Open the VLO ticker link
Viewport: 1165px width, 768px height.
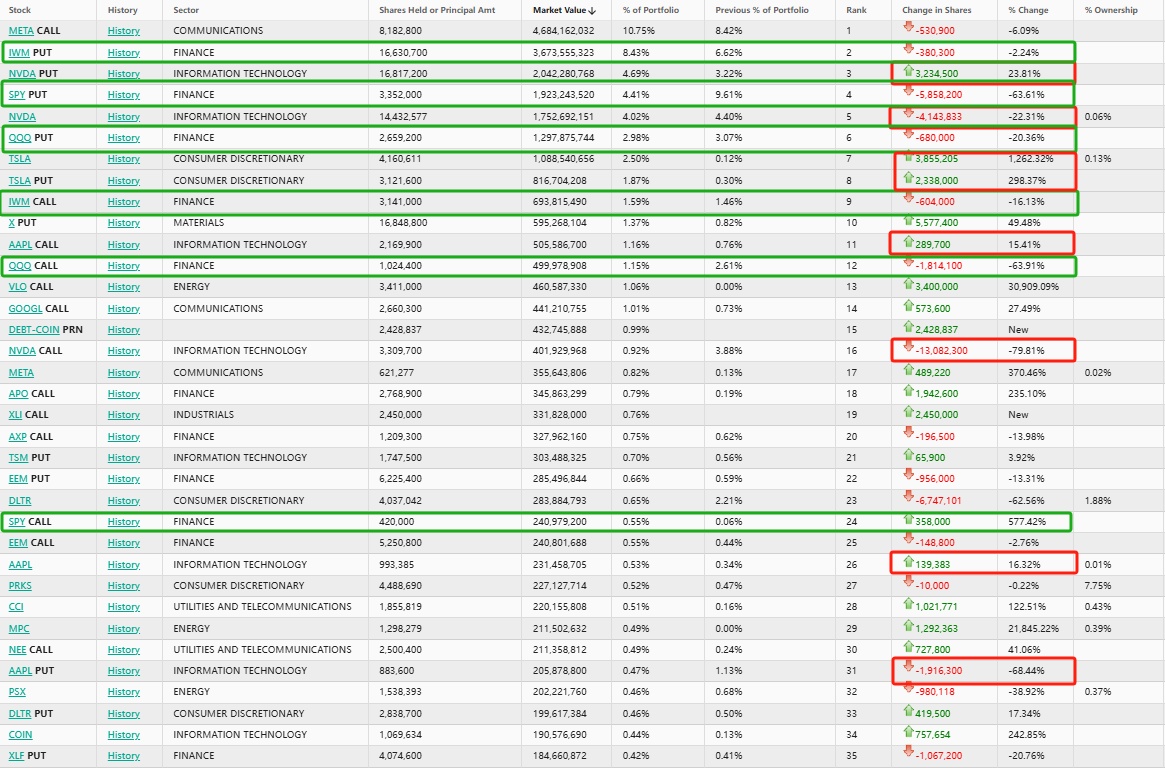point(18,287)
